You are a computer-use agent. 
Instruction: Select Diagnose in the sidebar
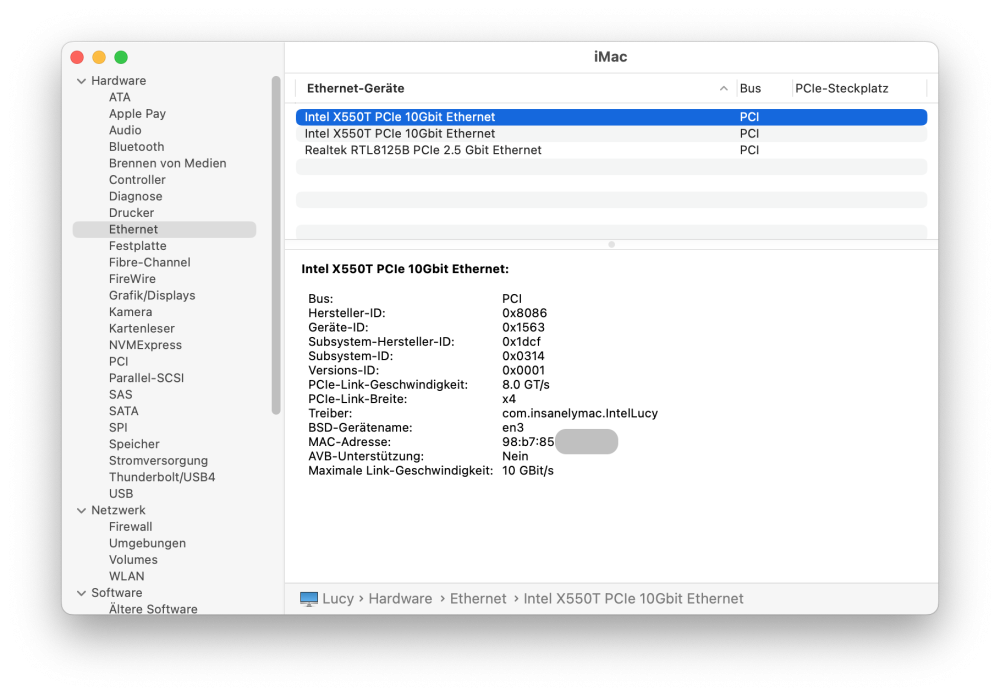(135, 196)
